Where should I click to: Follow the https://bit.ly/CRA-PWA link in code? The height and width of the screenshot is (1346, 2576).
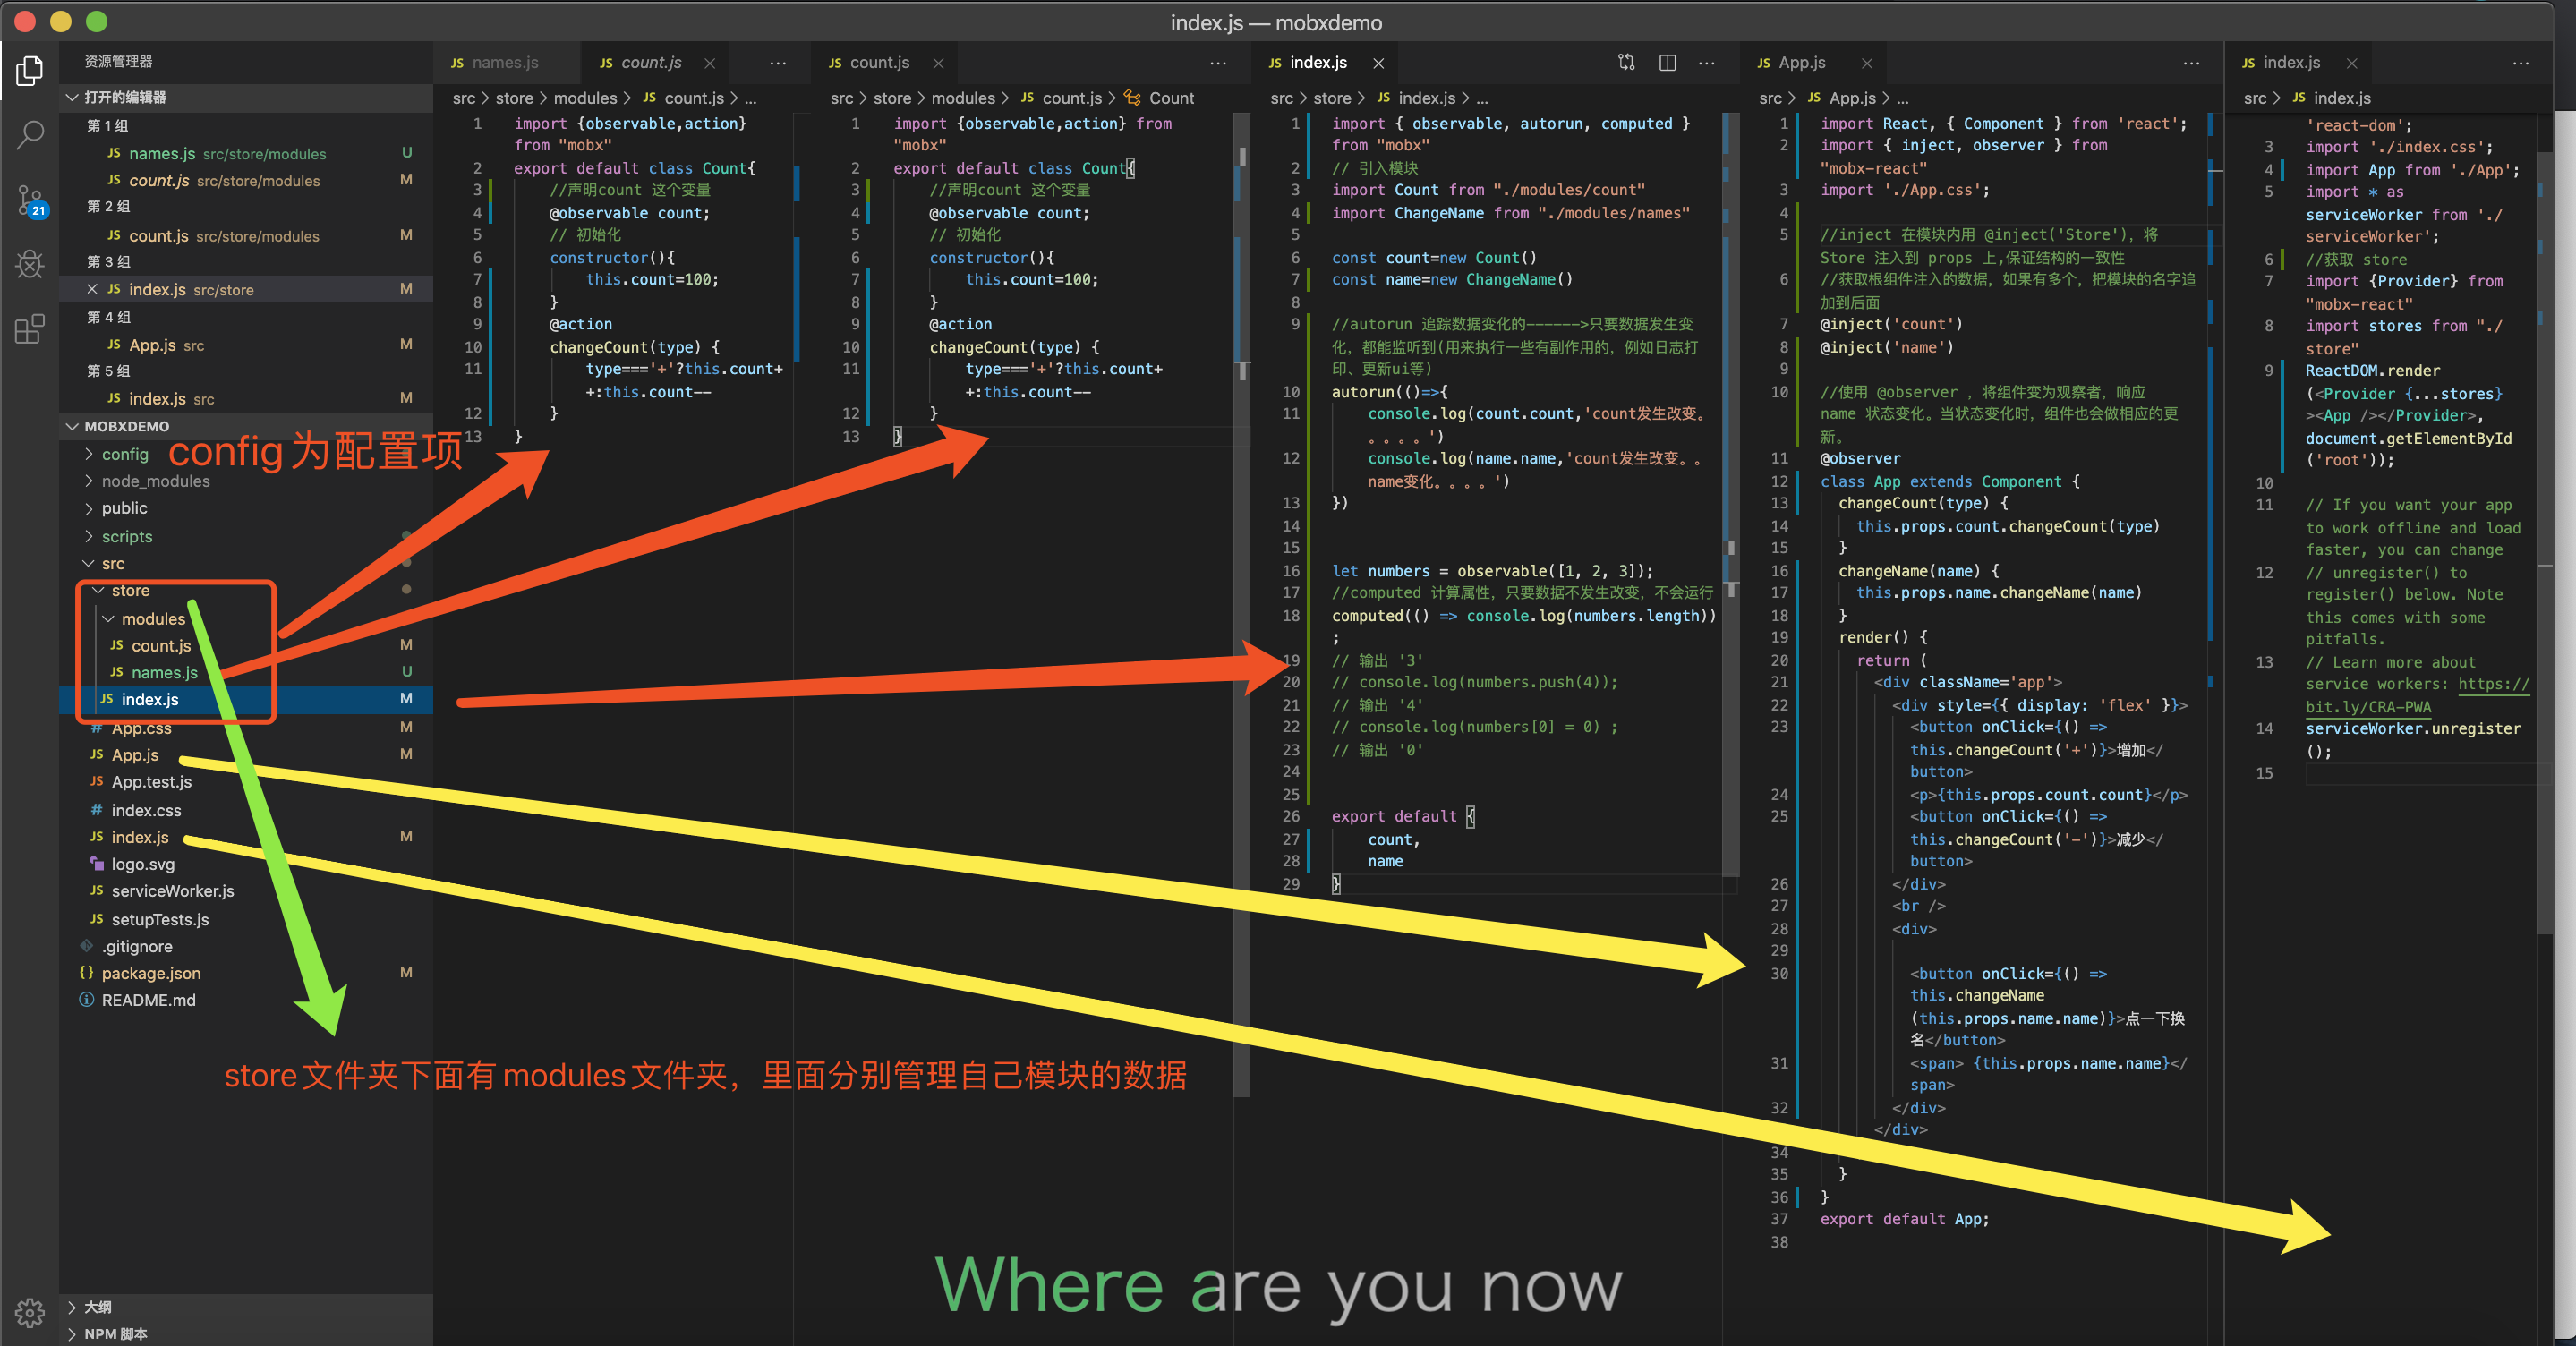2418,695
